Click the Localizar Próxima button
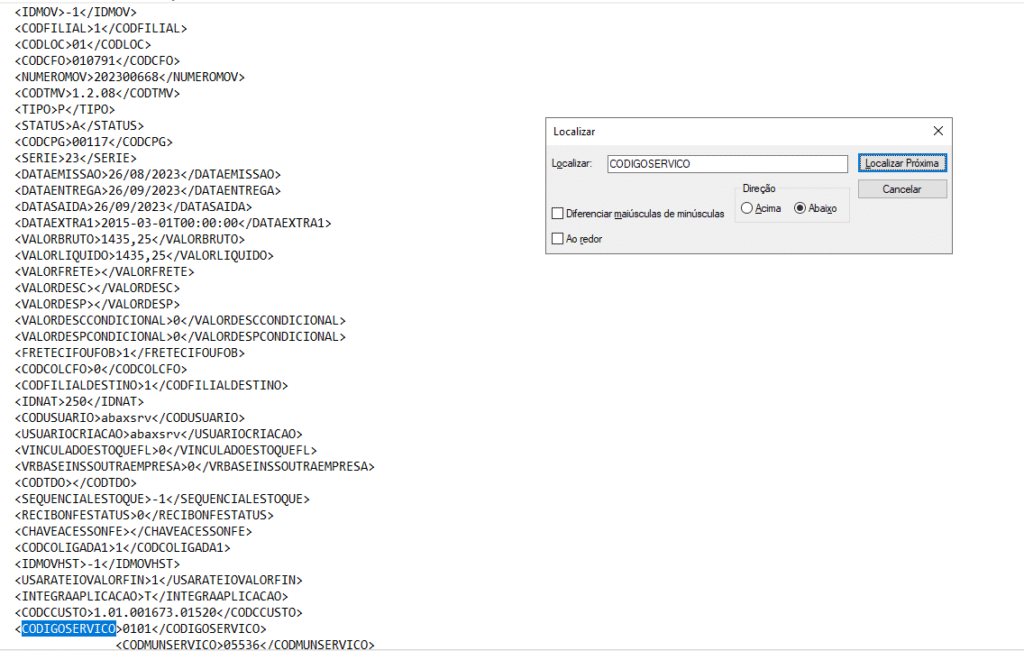 901,163
